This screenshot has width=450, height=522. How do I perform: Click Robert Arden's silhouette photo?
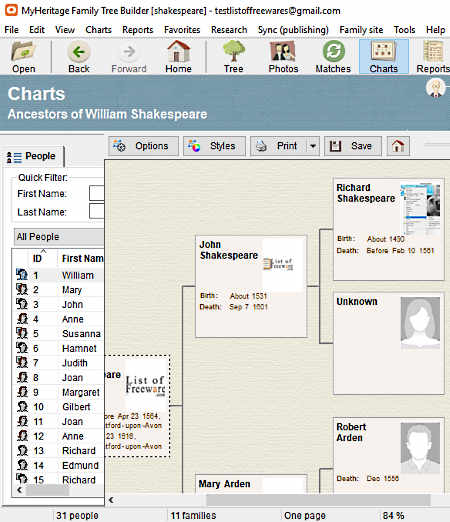click(x=420, y=448)
